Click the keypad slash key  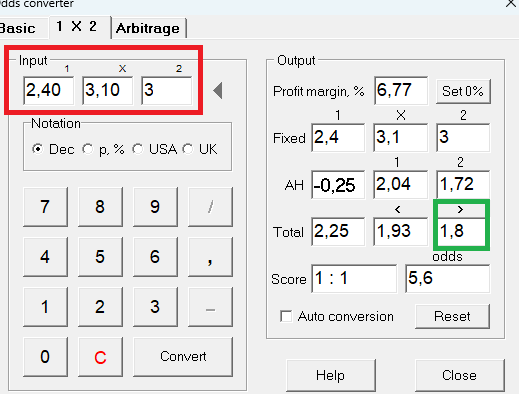click(x=210, y=207)
